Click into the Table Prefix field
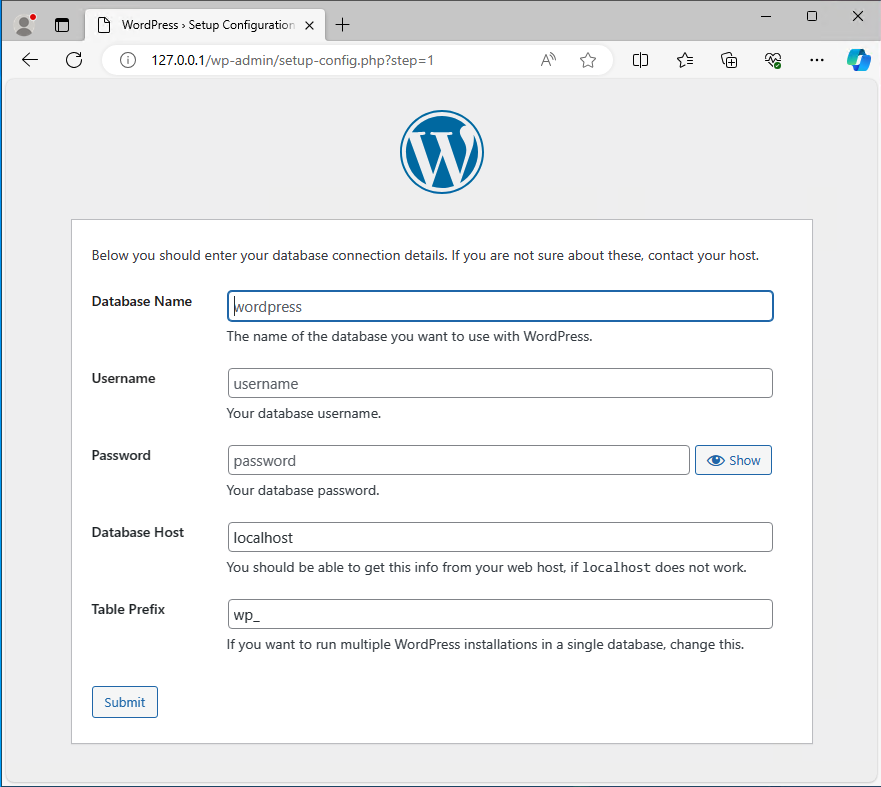 [500, 614]
